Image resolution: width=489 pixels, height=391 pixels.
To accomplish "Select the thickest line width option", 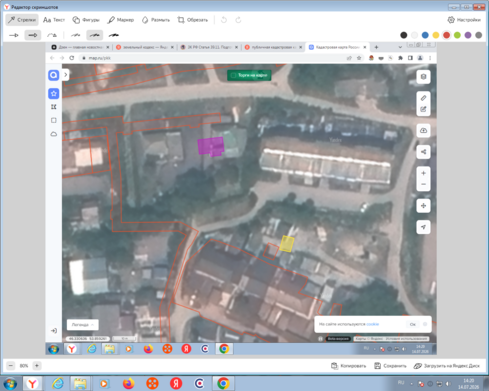I will pyautogui.click(x=114, y=35).
